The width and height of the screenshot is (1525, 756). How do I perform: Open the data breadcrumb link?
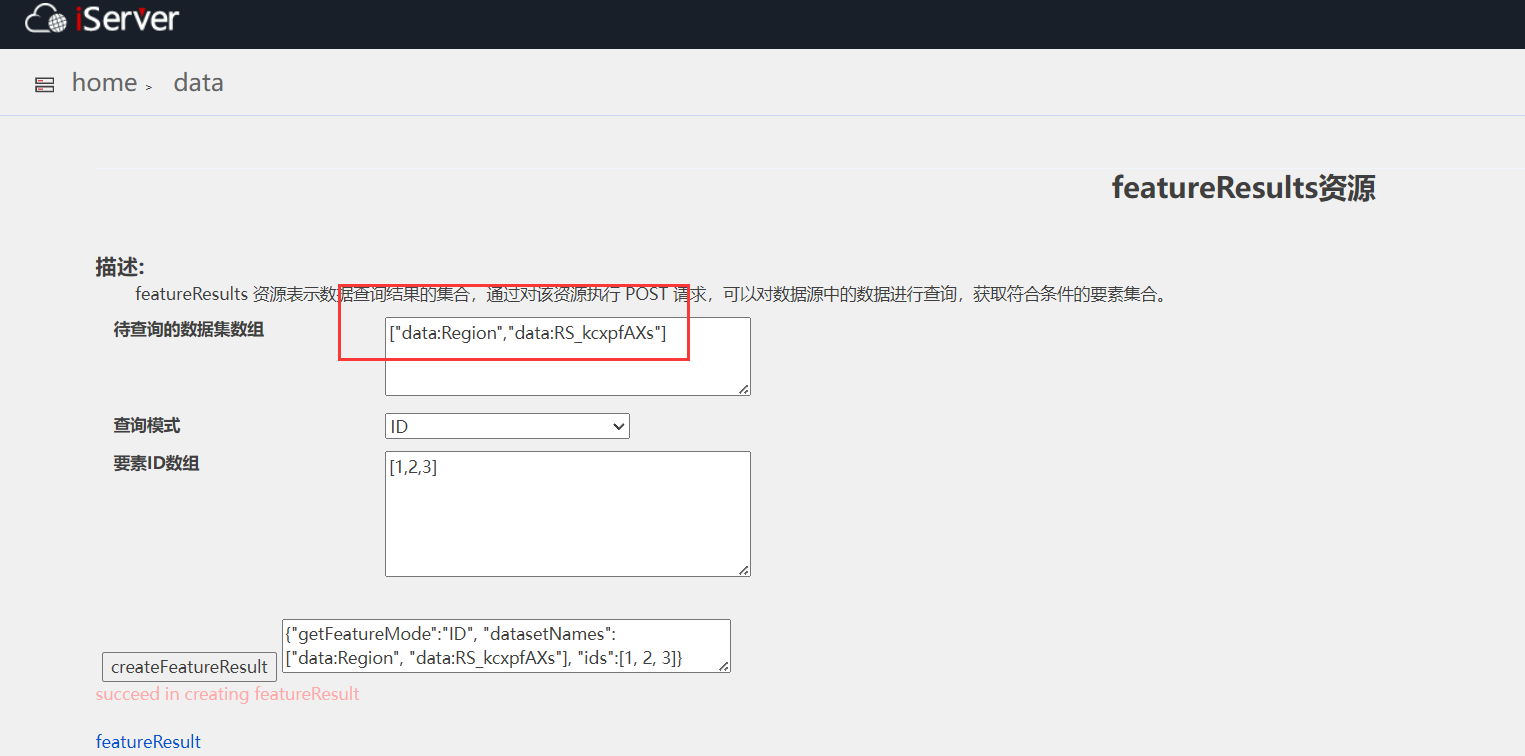point(198,83)
